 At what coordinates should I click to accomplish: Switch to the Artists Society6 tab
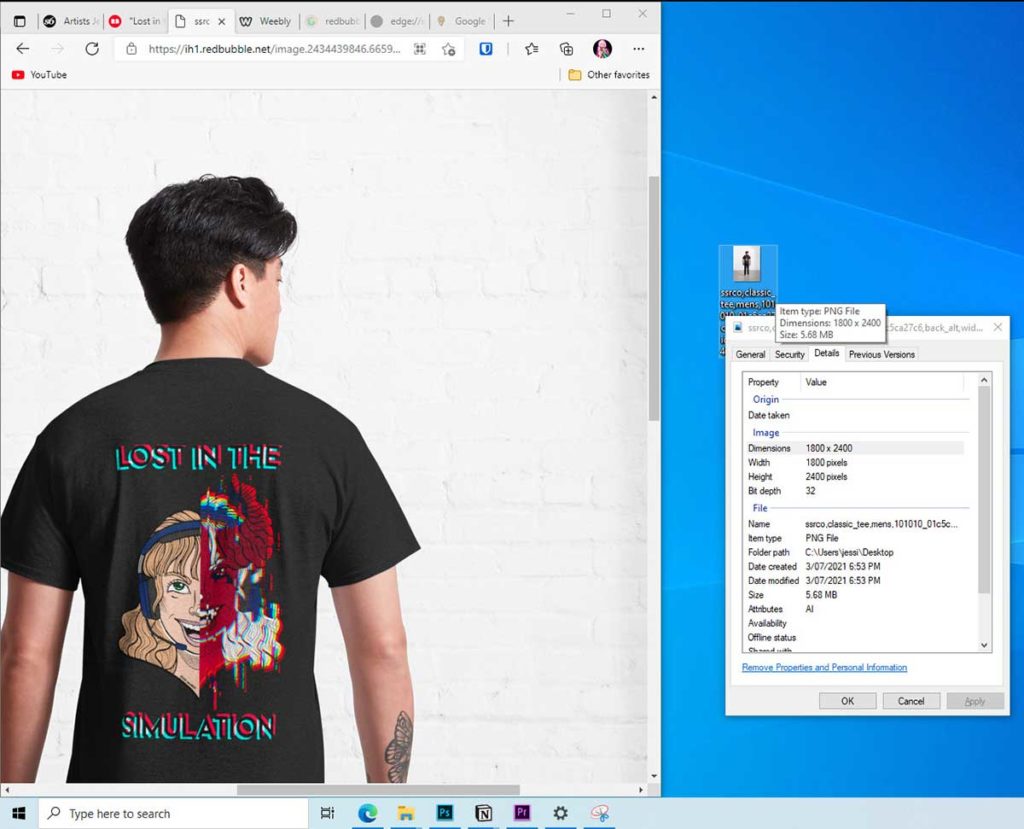71,21
